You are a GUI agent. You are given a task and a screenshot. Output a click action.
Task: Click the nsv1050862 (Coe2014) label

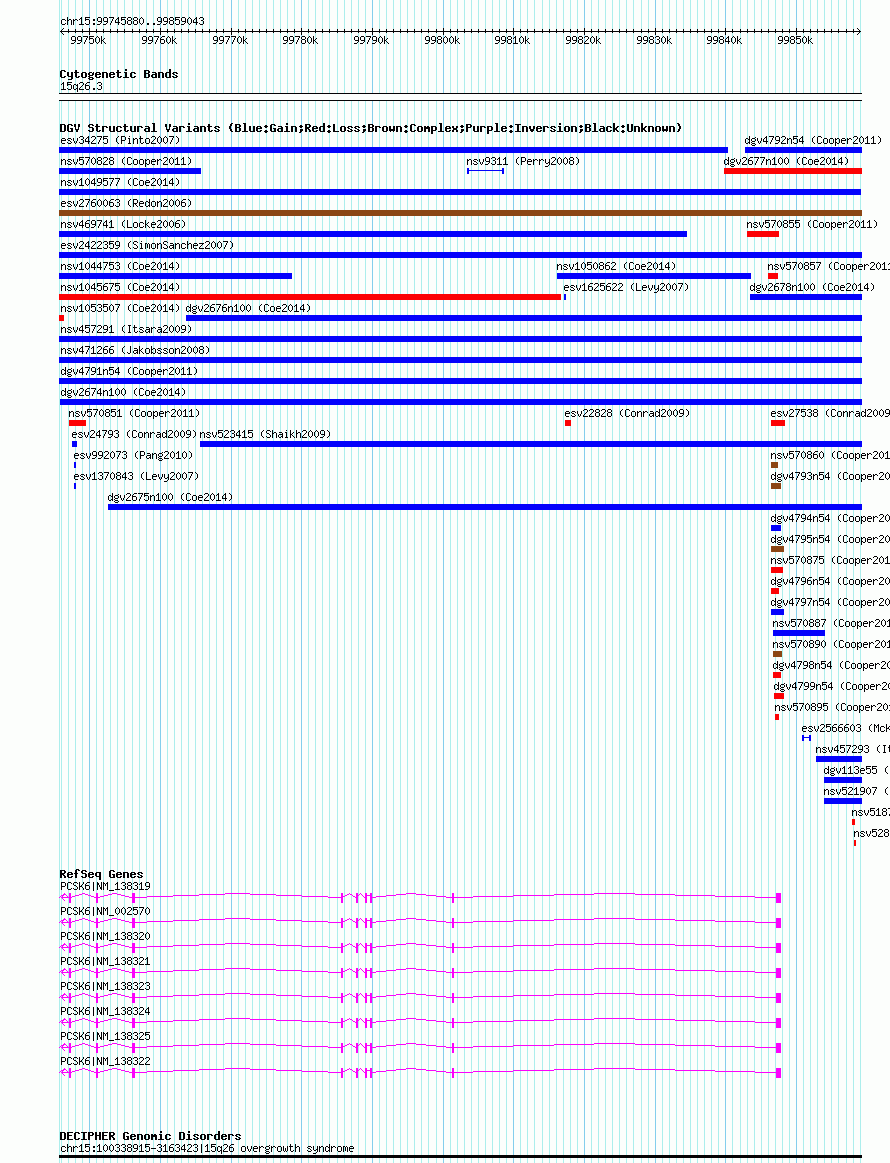[x=616, y=266]
